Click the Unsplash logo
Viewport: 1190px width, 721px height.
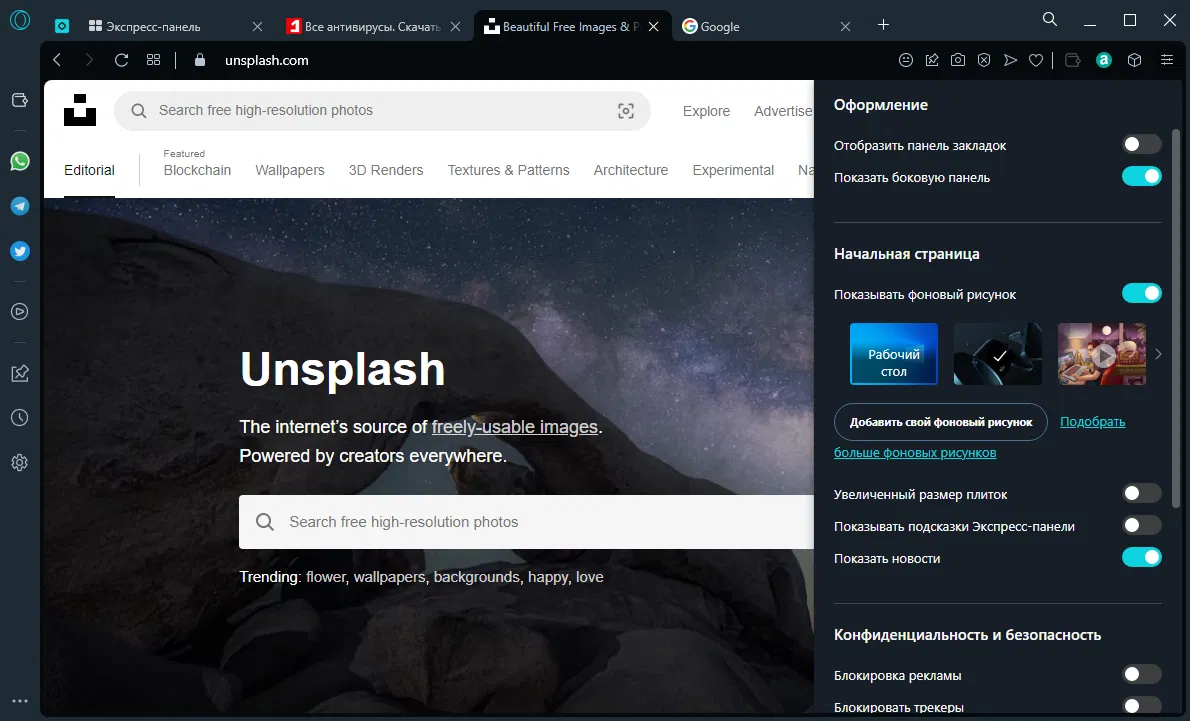coord(80,110)
